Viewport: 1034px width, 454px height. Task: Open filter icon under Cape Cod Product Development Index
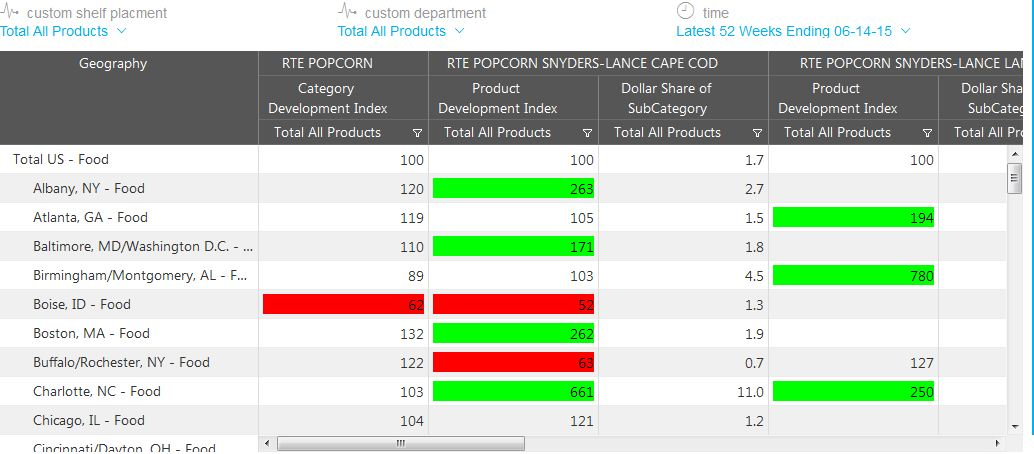point(587,133)
